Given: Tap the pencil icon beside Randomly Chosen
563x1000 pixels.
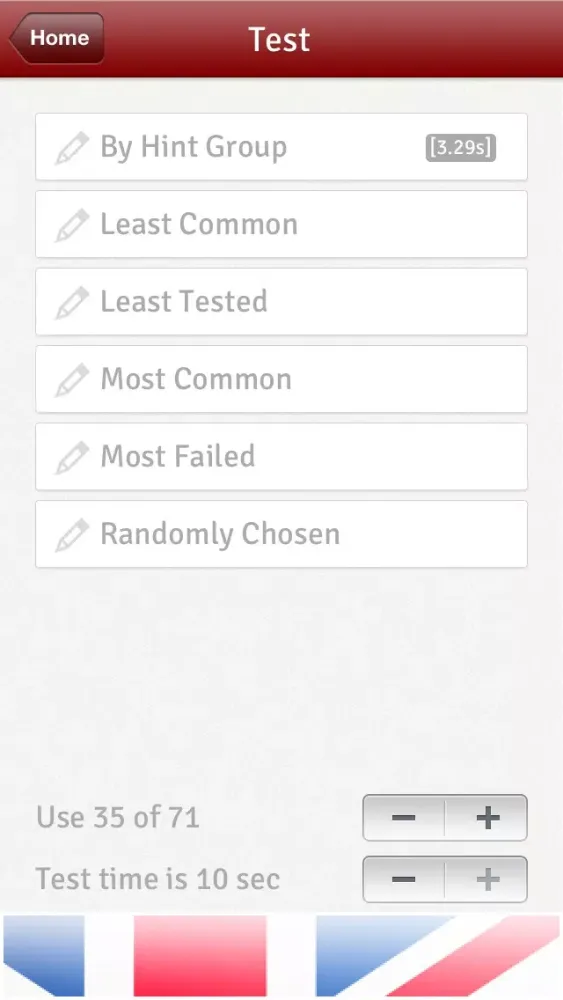Looking at the screenshot, I should [x=72, y=534].
